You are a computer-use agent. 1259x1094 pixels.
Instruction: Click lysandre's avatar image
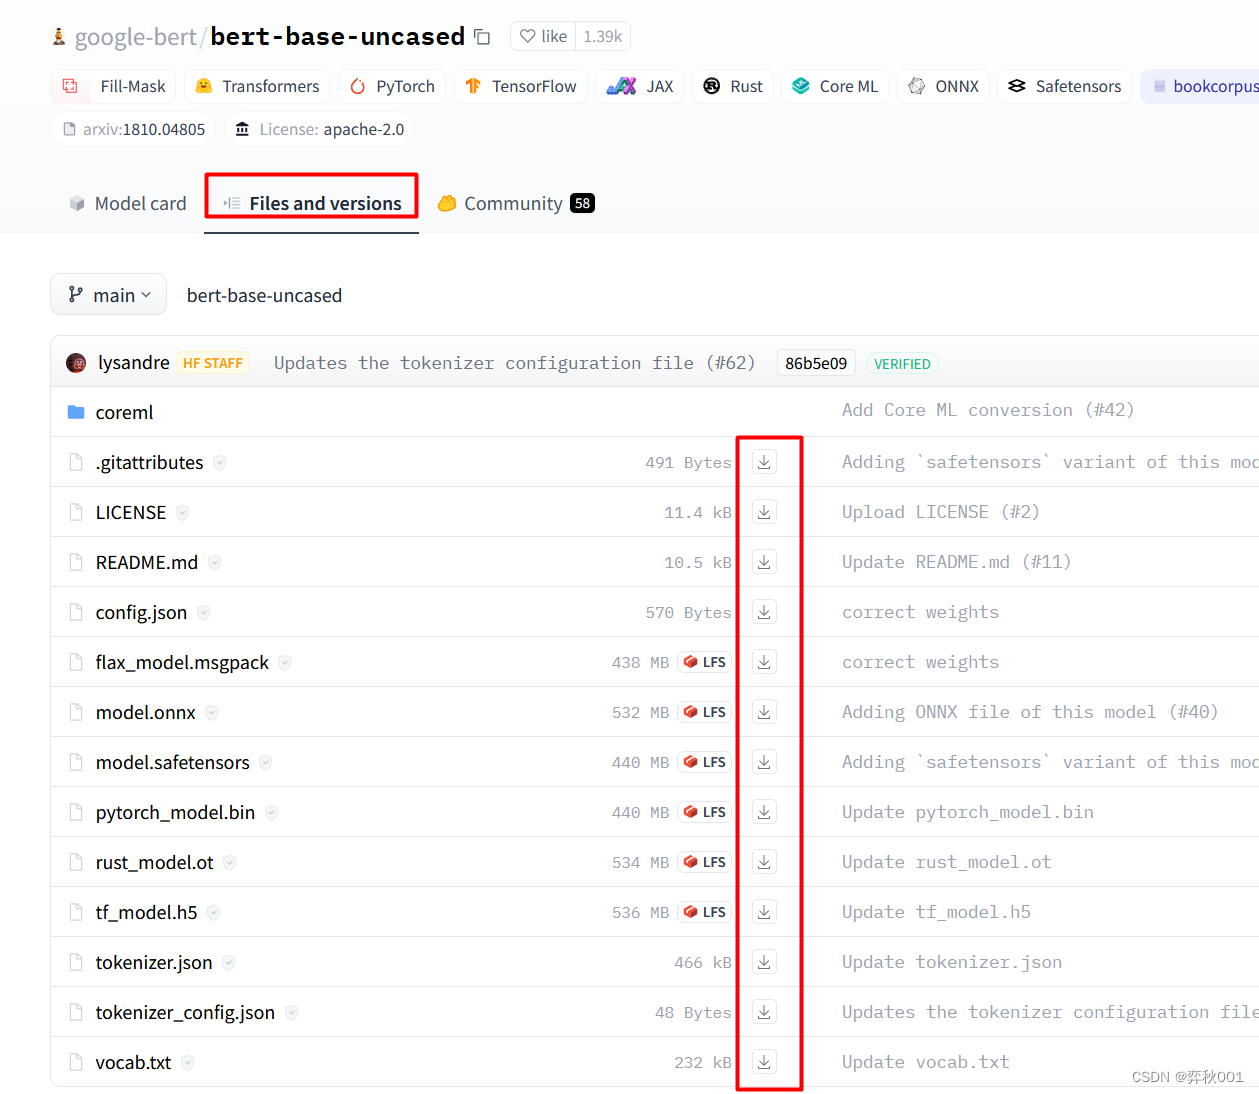pyautogui.click(x=76, y=363)
